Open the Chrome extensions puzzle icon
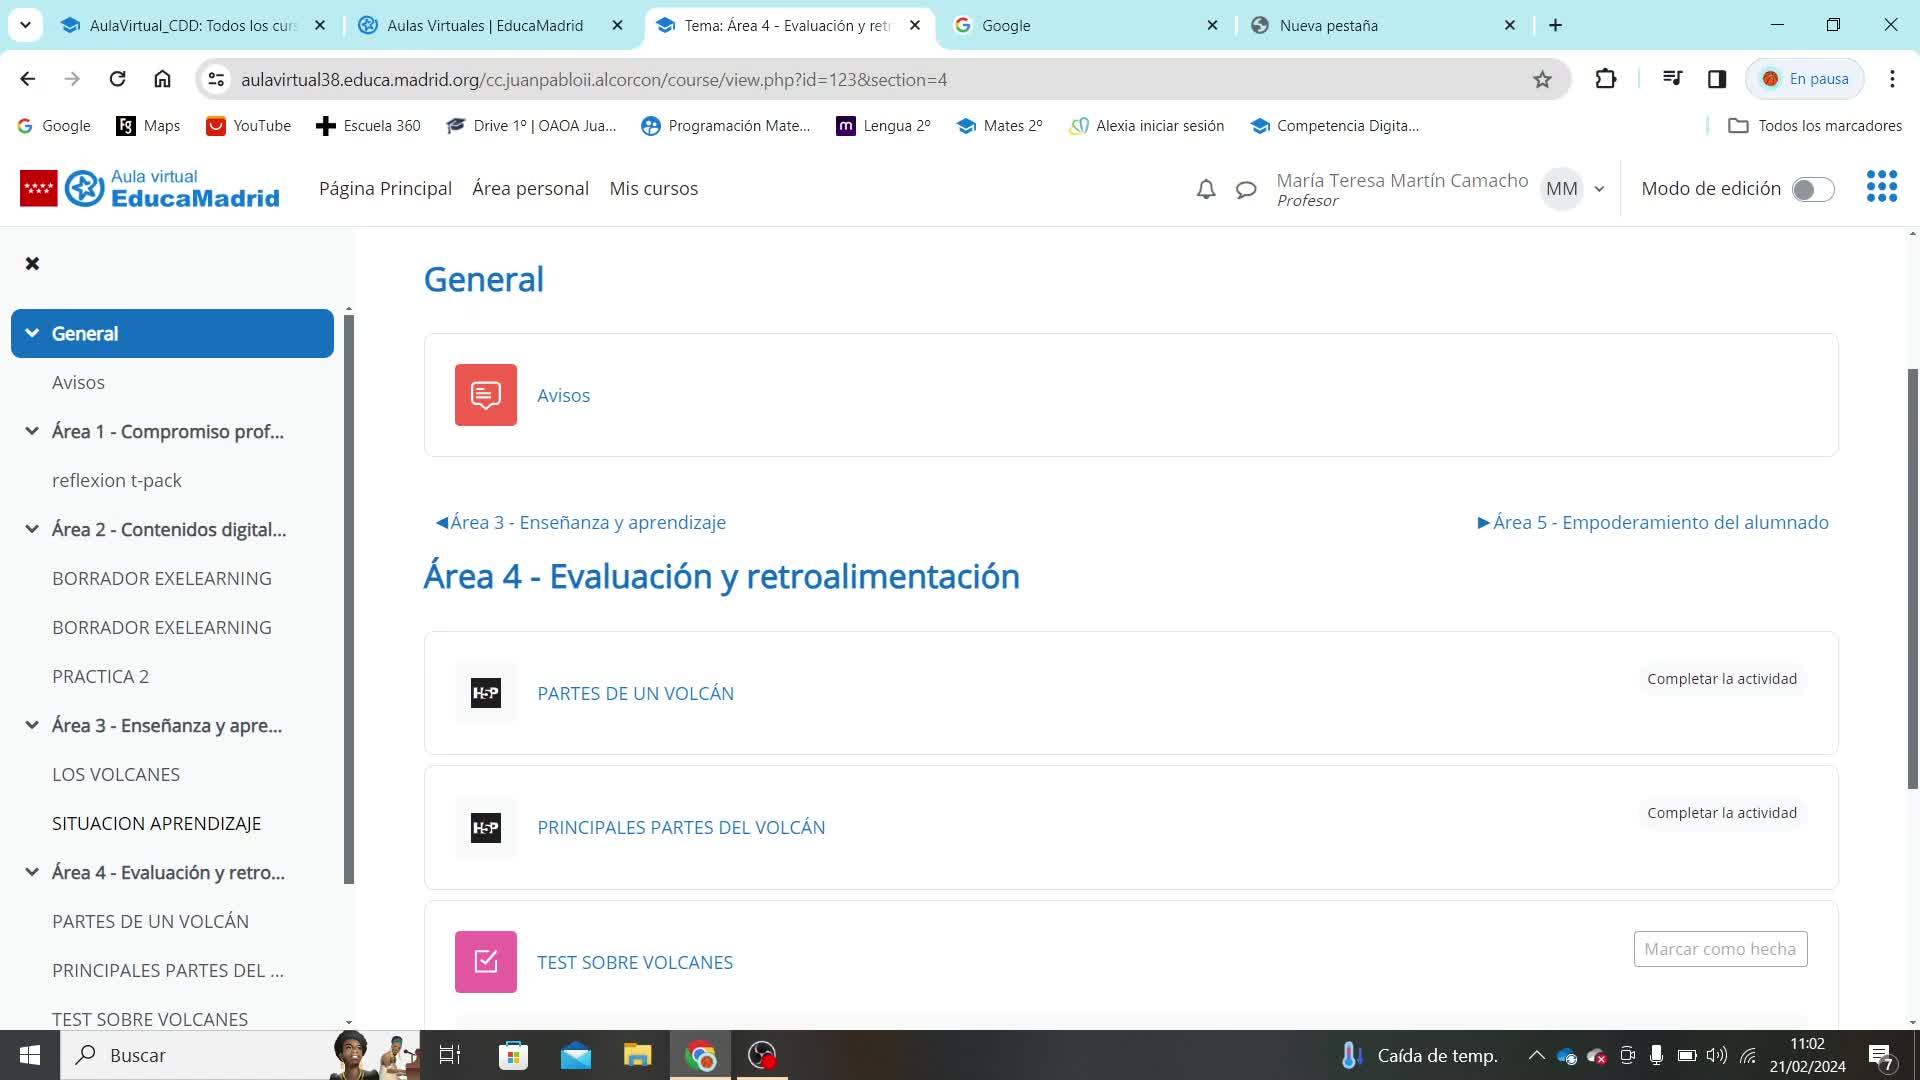 (x=1606, y=79)
